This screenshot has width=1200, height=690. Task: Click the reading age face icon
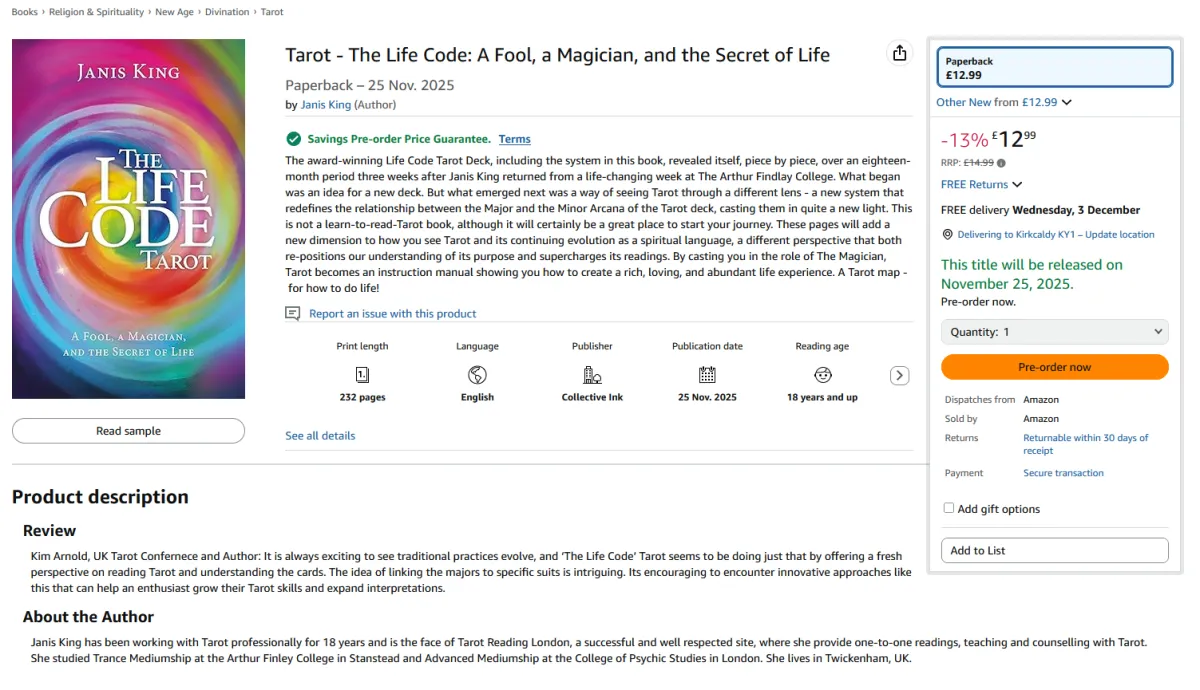(x=822, y=375)
